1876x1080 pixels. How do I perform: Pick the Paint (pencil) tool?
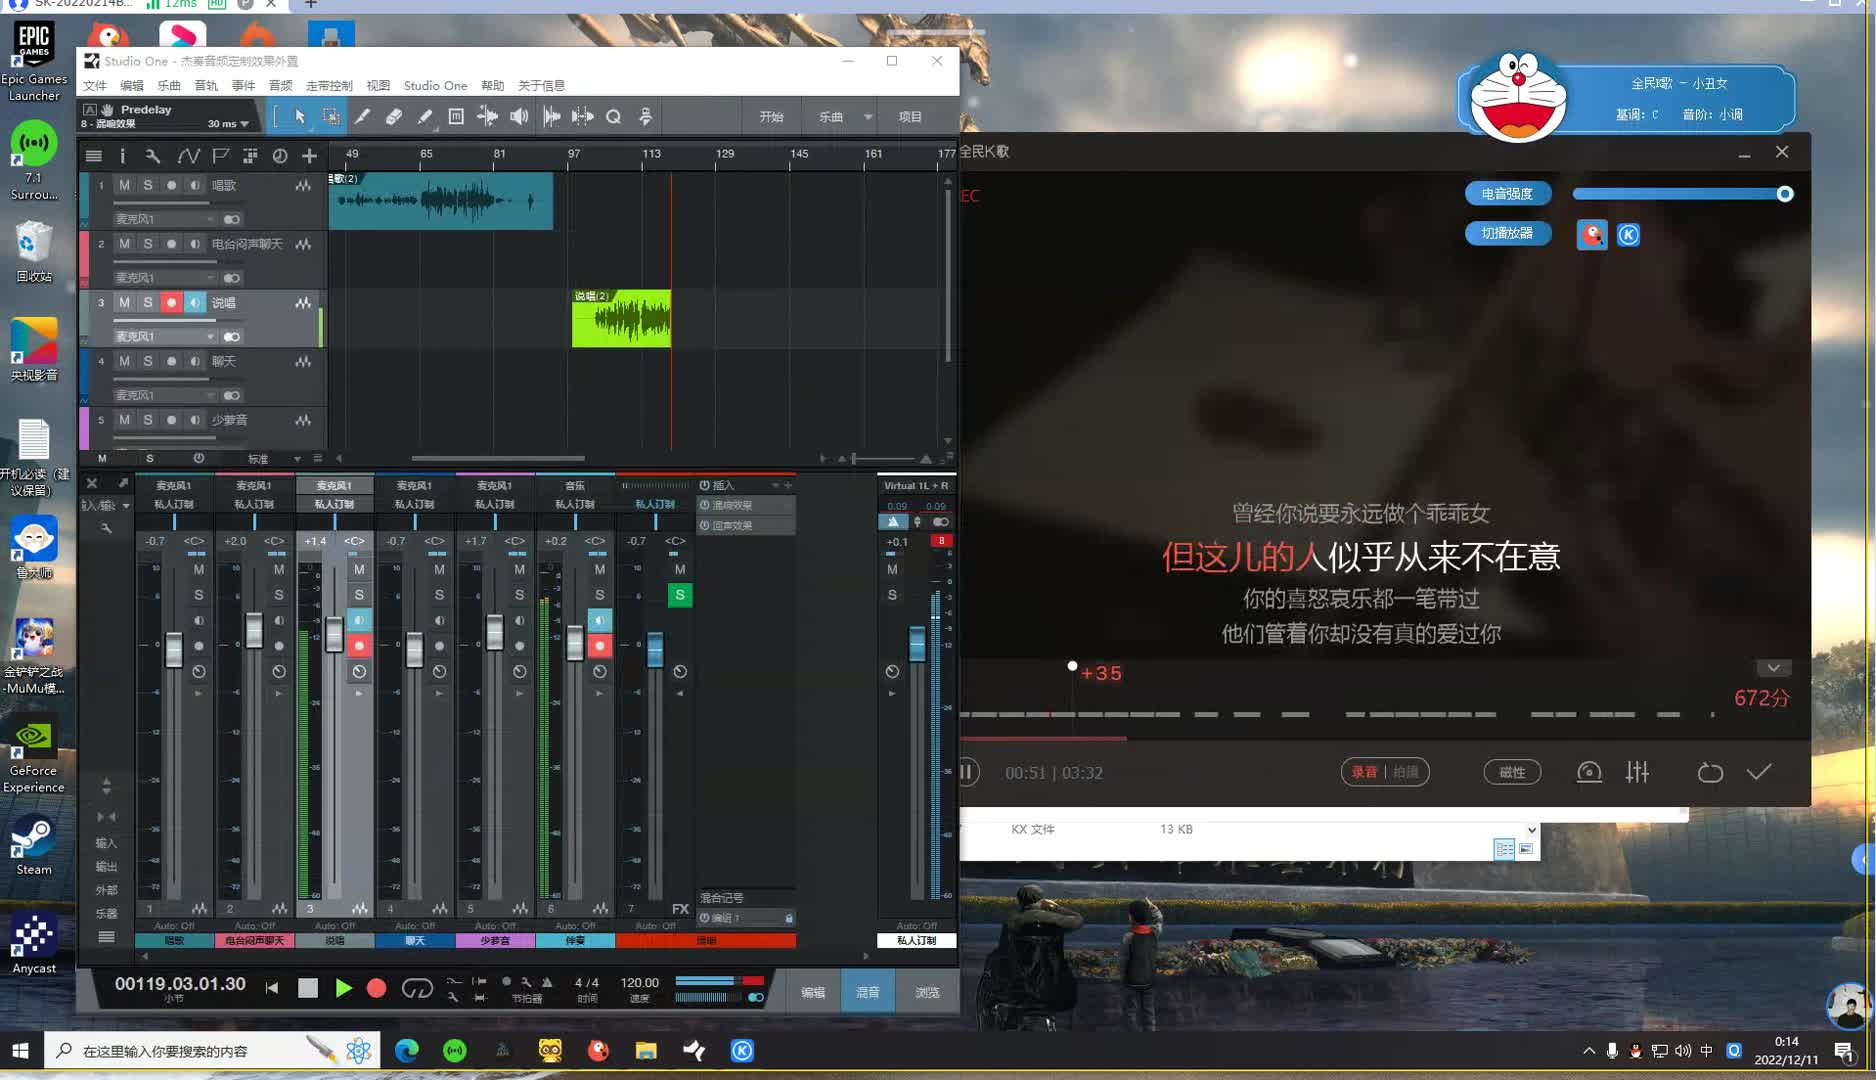coord(425,117)
